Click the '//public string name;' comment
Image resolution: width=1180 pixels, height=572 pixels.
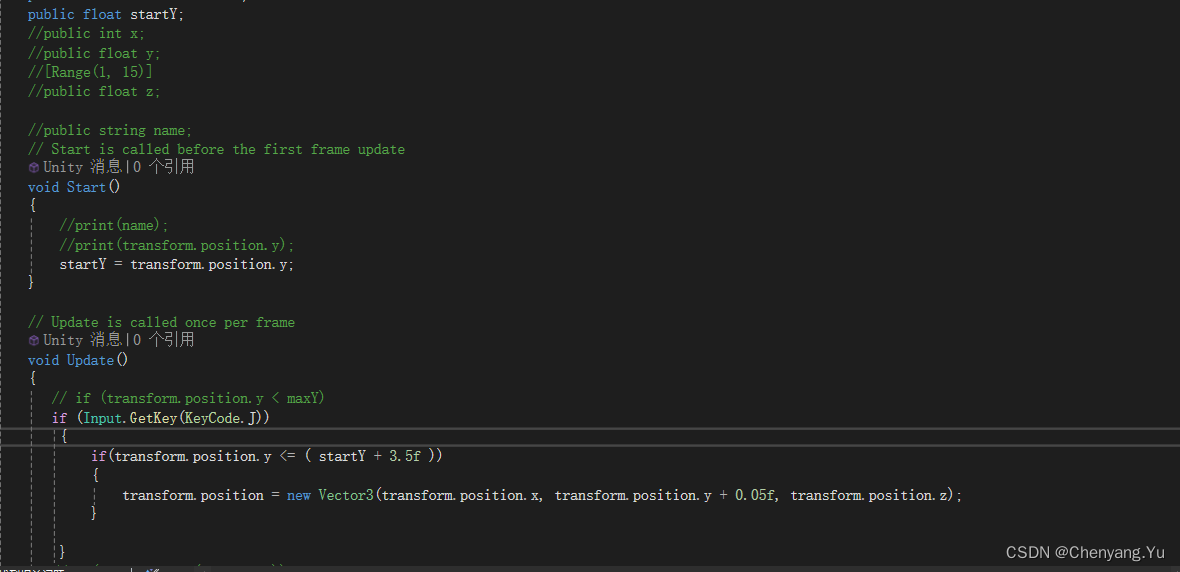pyautogui.click(x=110, y=130)
